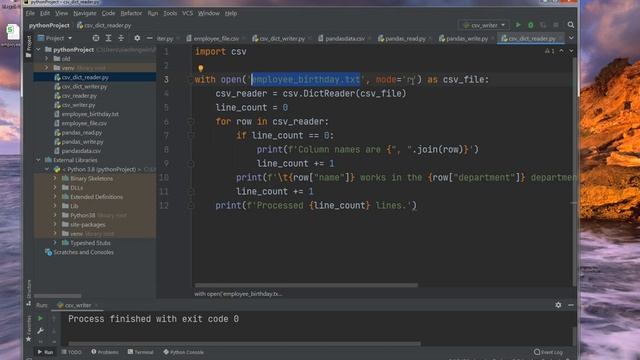Open Run panel settings gear
640x360 pixels.
[558, 305]
